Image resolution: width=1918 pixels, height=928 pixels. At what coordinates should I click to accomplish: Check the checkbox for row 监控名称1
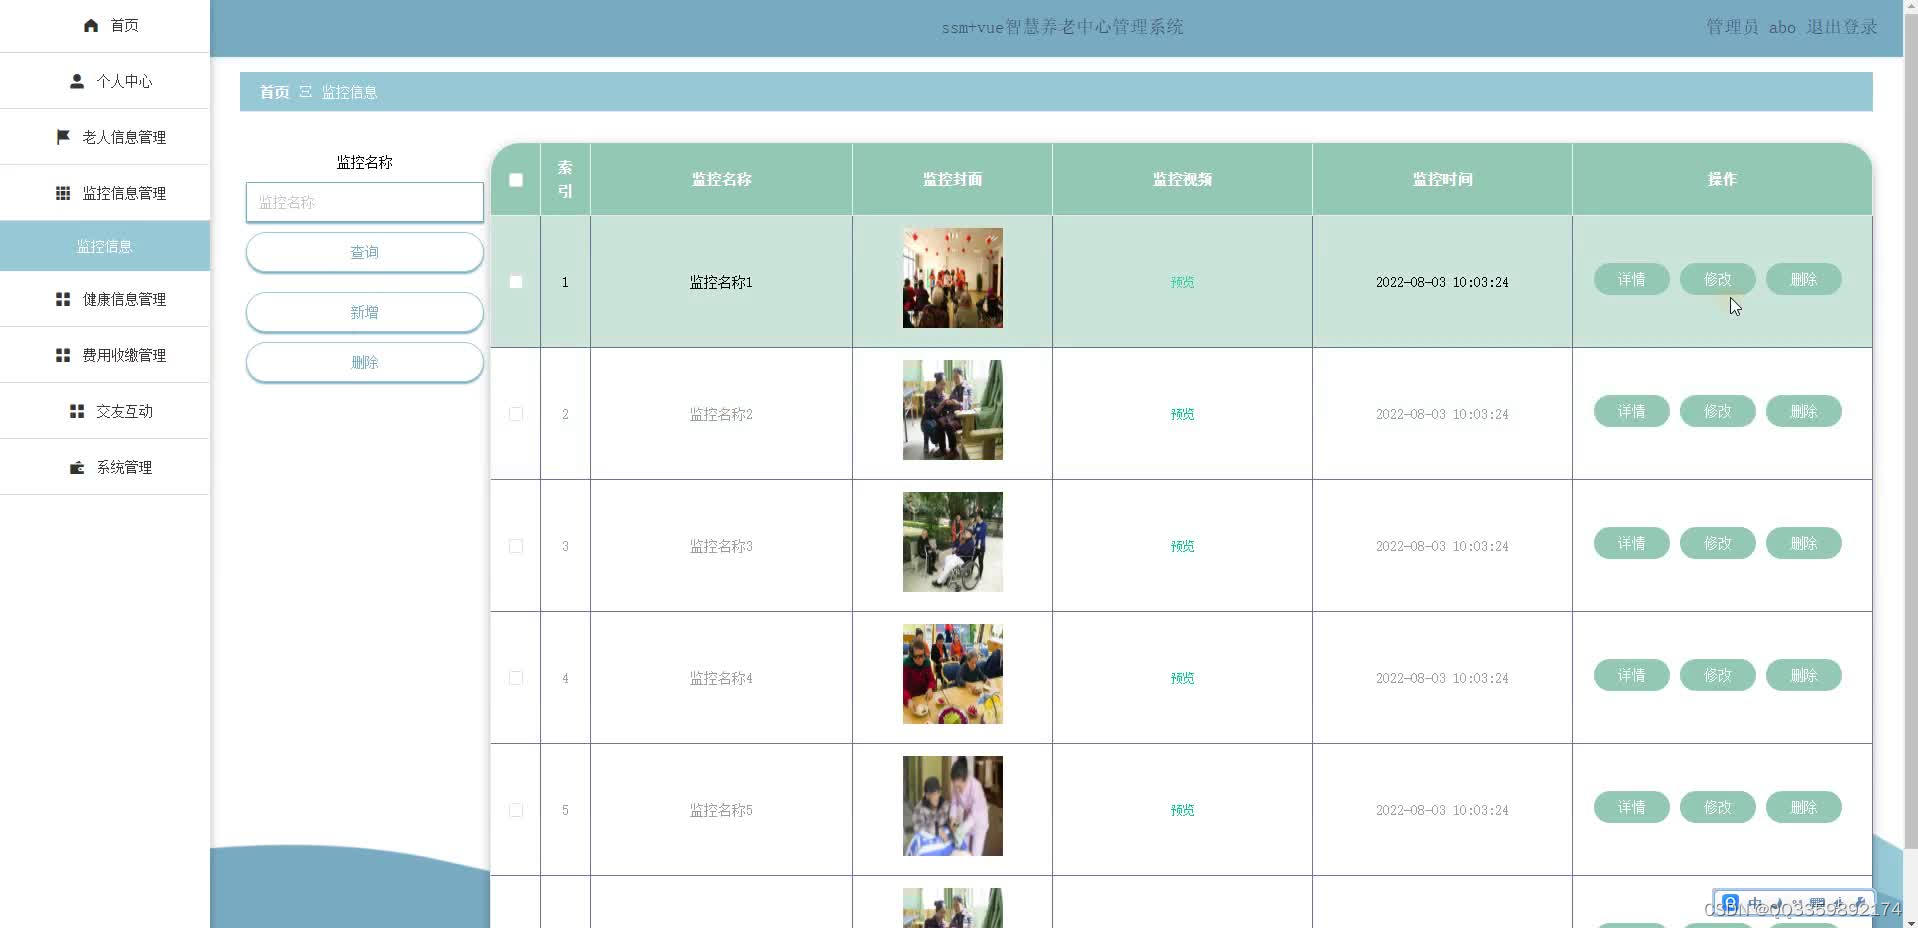516,282
